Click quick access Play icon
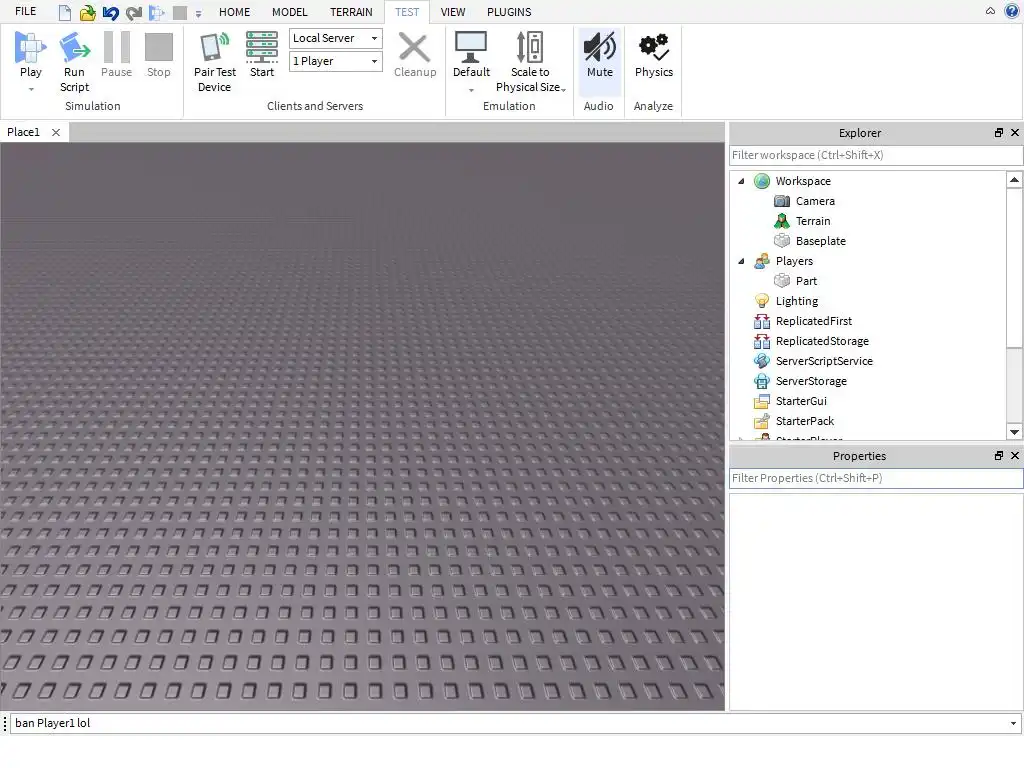This screenshot has height=768, width=1024. pyautogui.click(x=157, y=12)
